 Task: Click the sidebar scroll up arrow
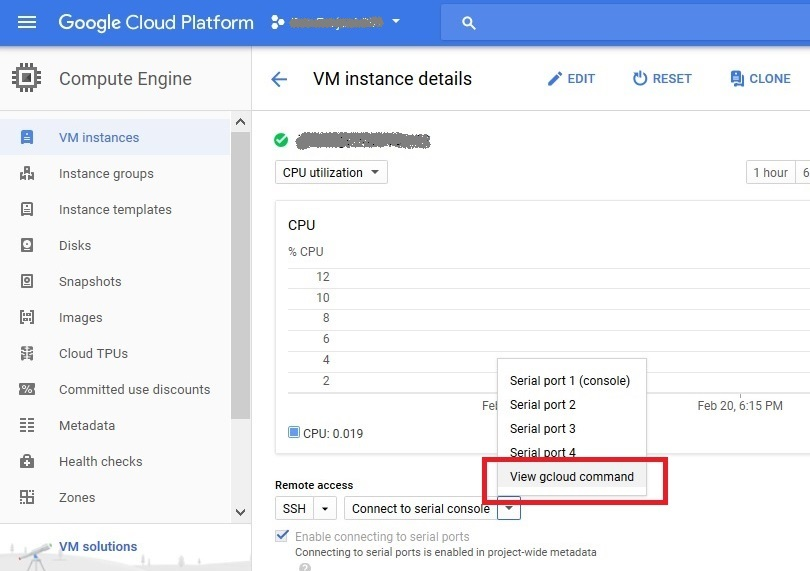[240, 122]
